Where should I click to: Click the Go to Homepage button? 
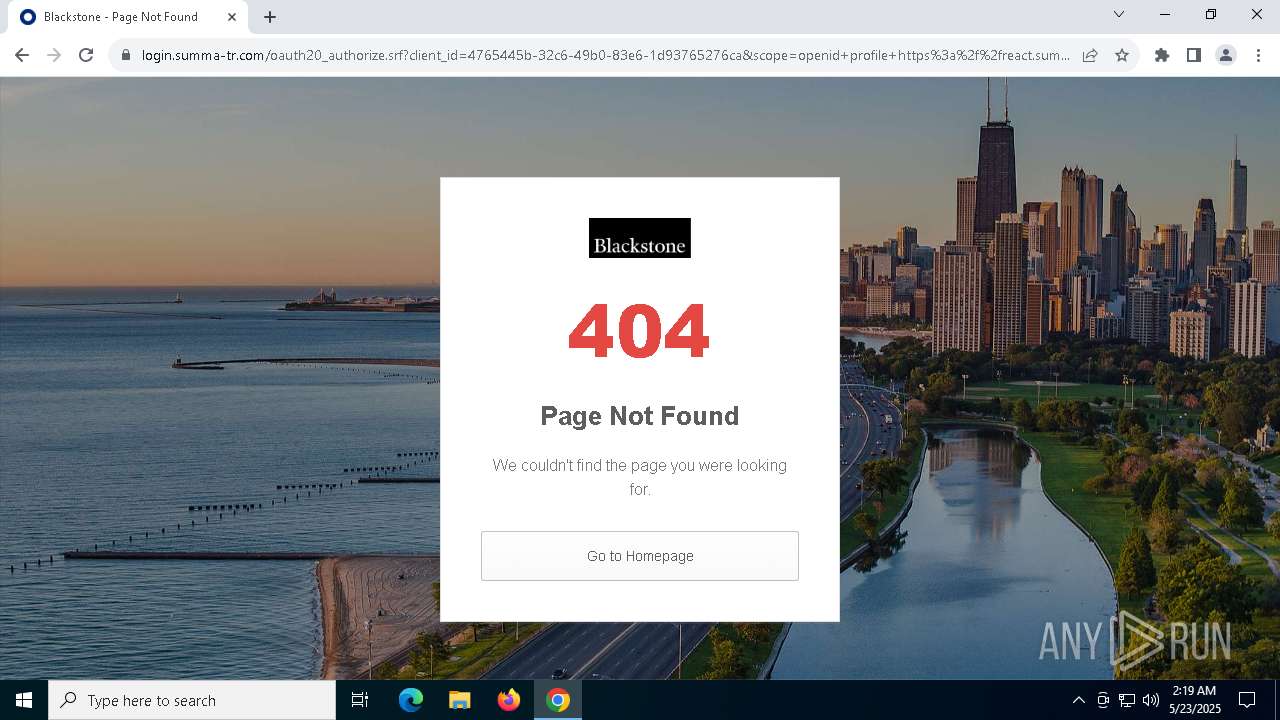pyautogui.click(x=640, y=556)
